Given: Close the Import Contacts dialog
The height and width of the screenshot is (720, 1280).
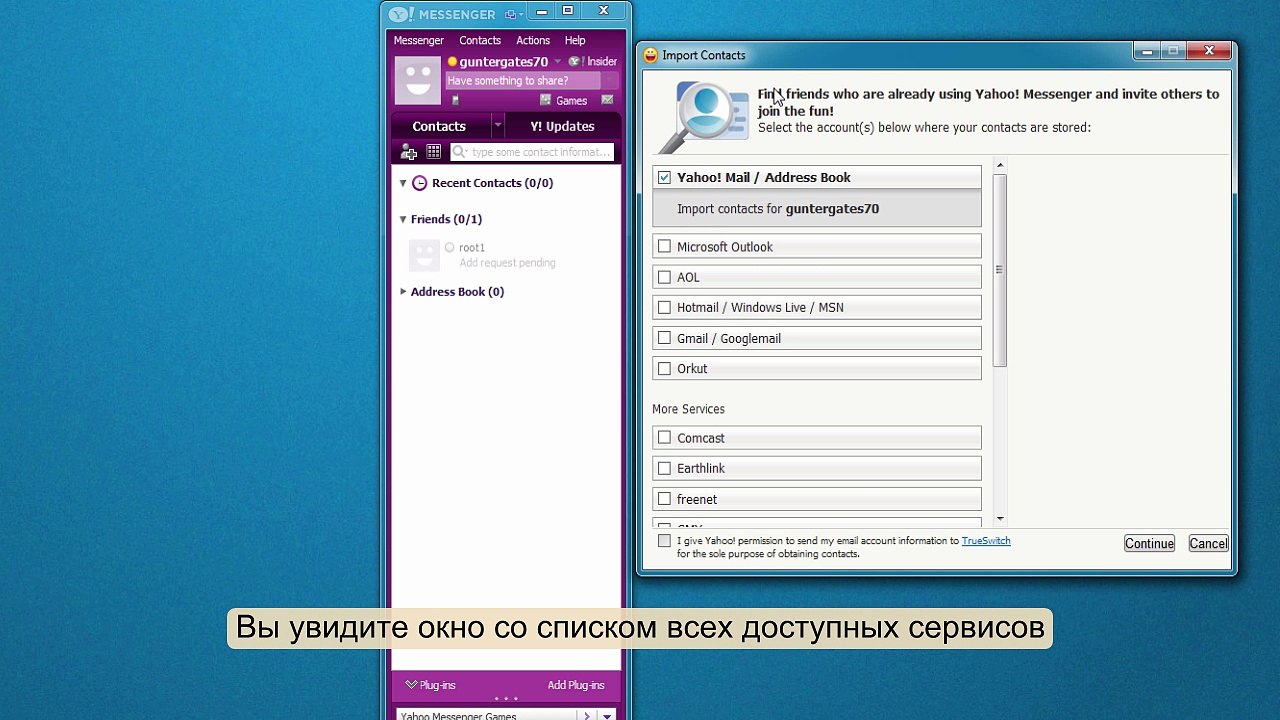Looking at the screenshot, I should tap(1209, 51).
